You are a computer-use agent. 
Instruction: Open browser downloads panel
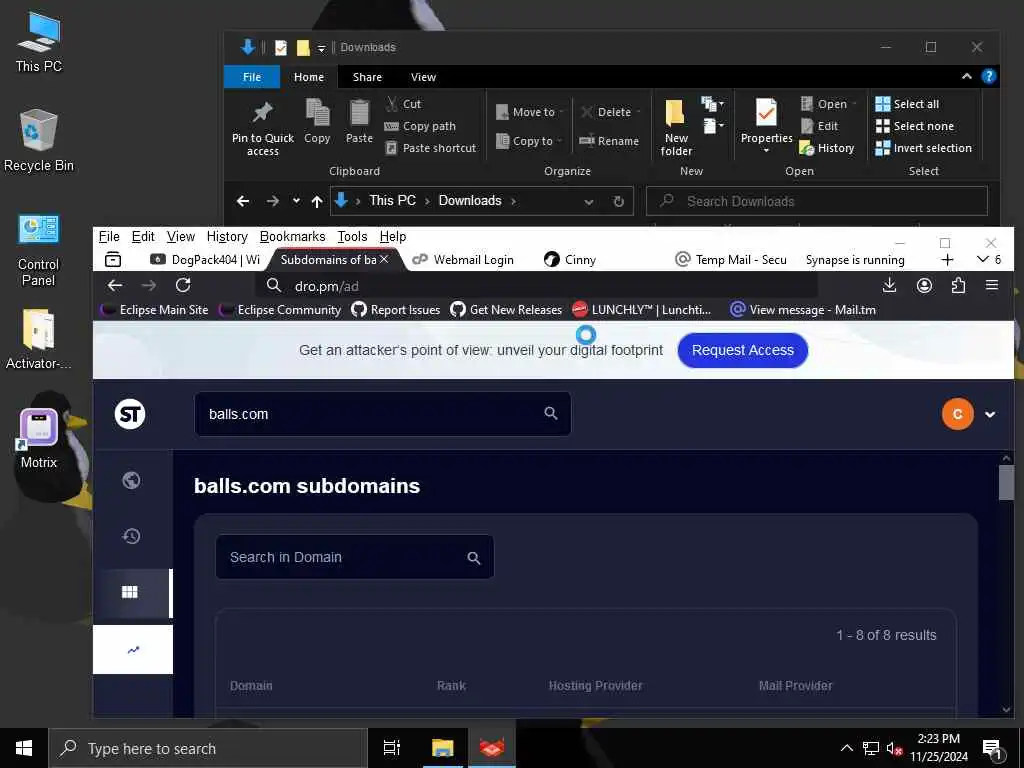[x=889, y=285]
